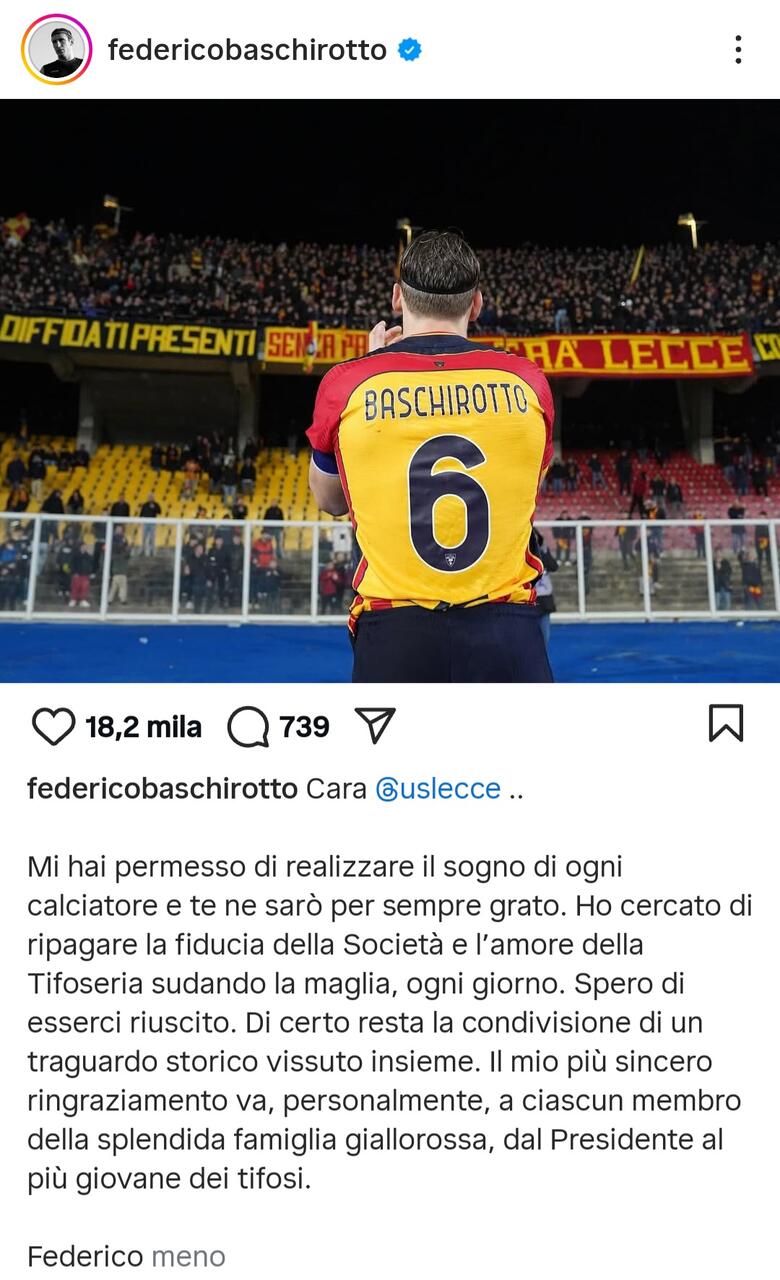Open federicobaschirotto username in header
Screen dimensions: 780x1280
click(x=247, y=49)
